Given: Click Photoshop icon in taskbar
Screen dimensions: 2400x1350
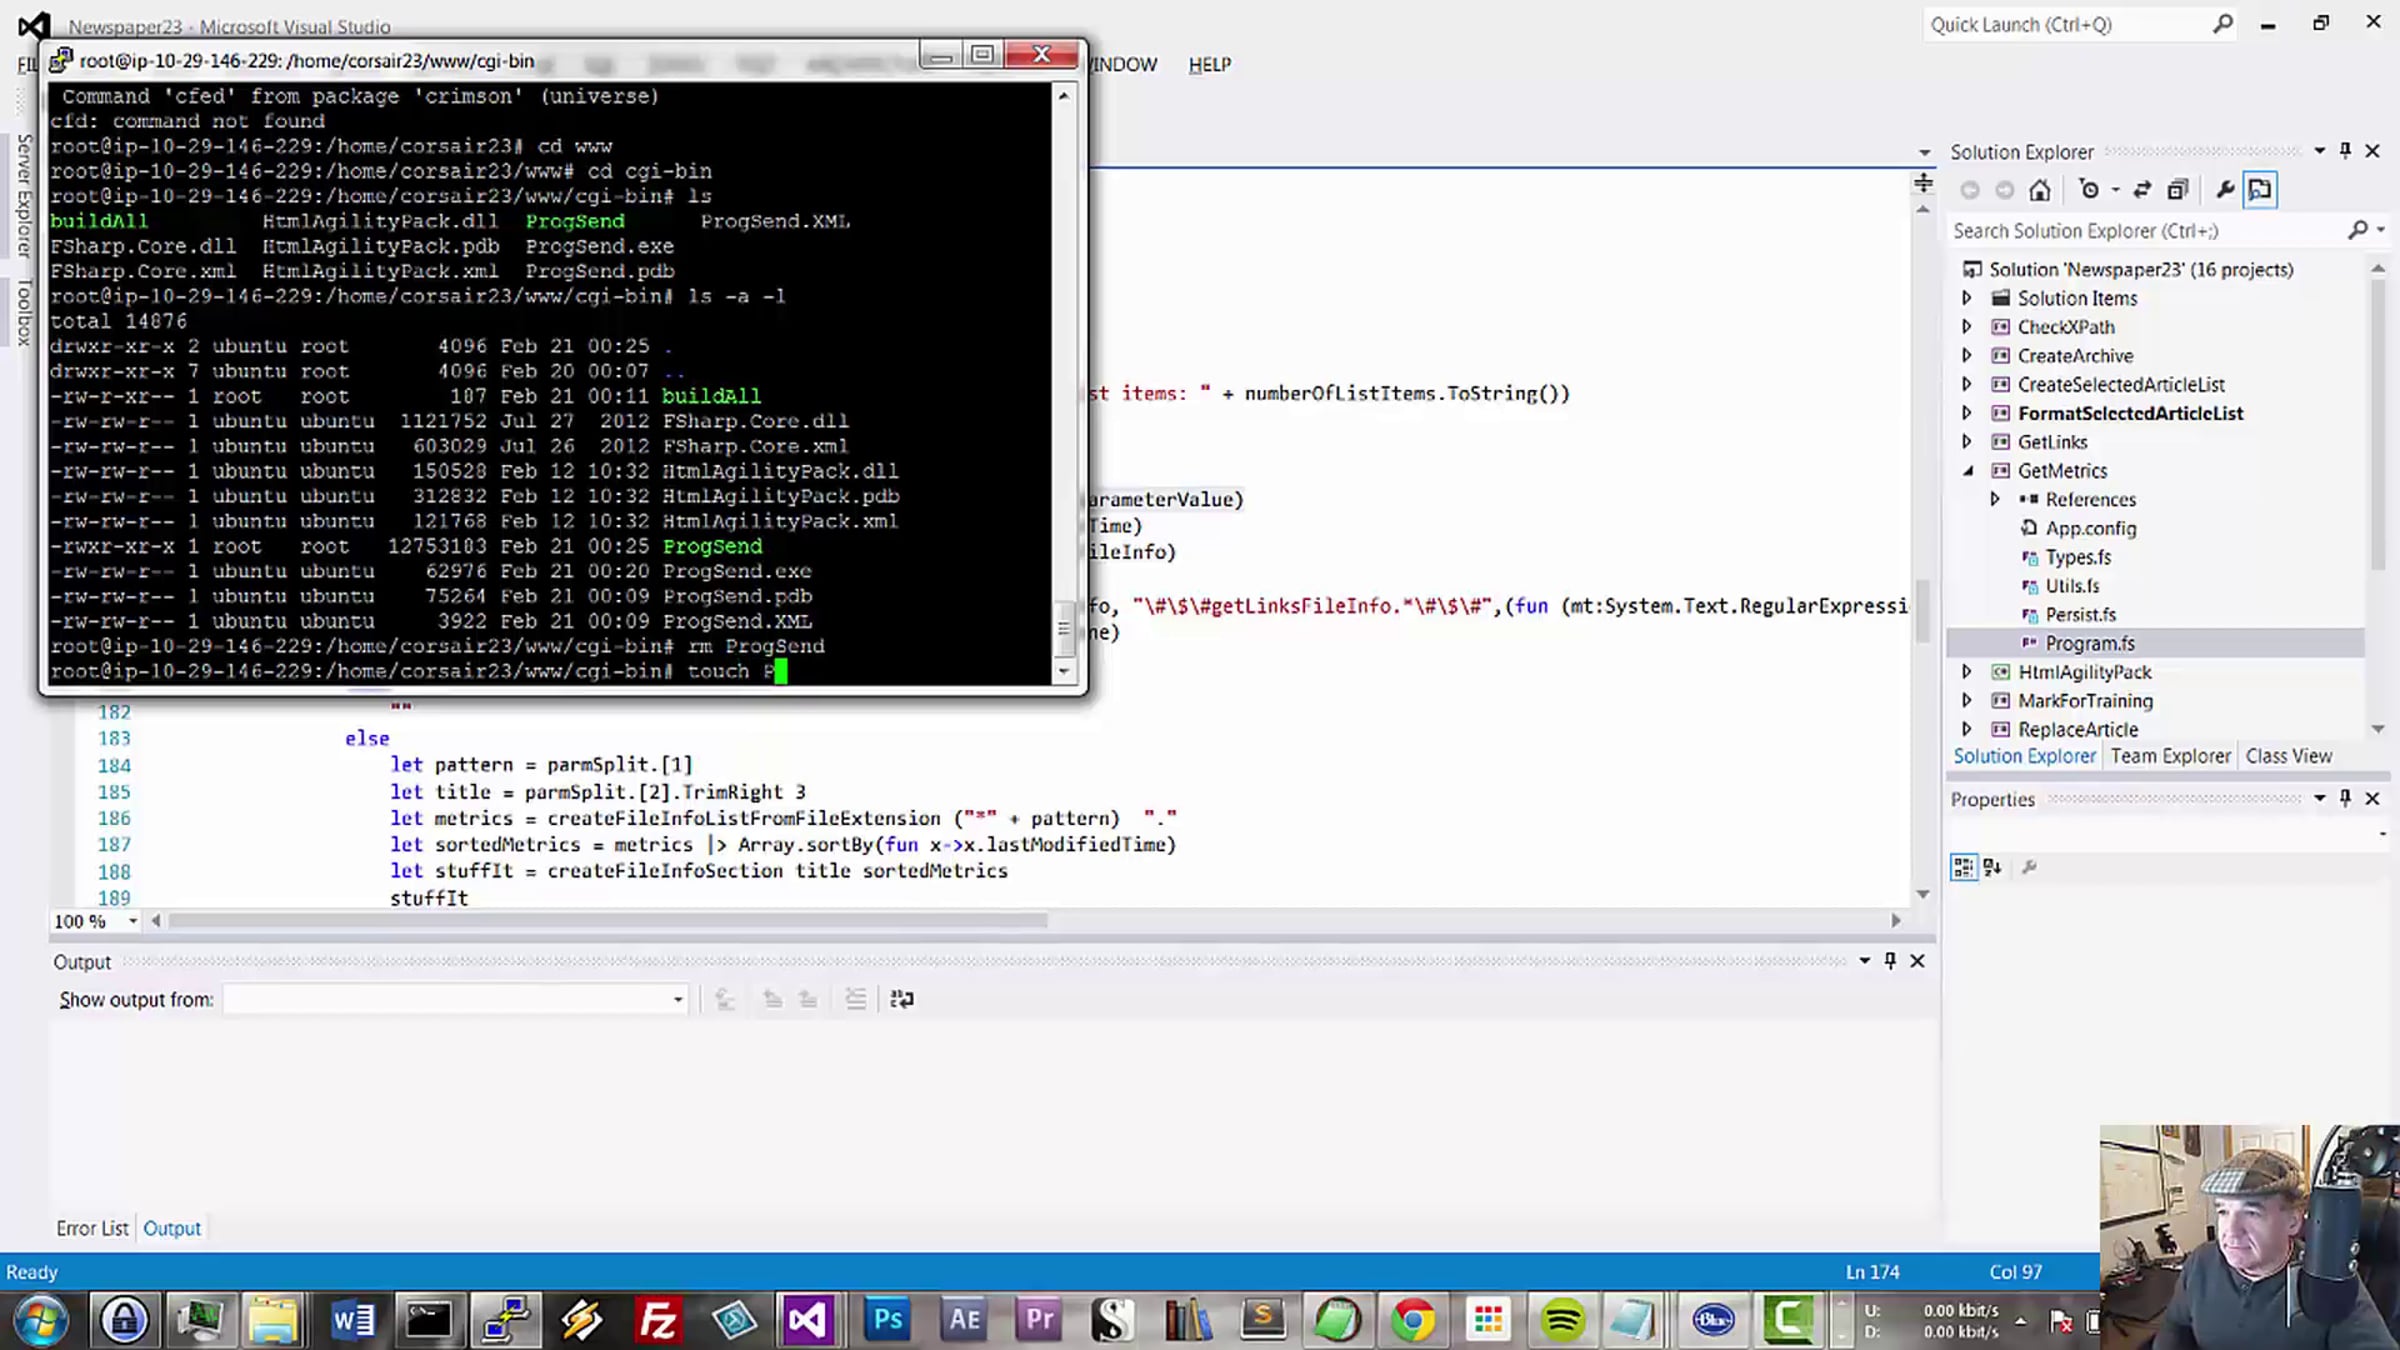Looking at the screenshot, I should 887,1320.
